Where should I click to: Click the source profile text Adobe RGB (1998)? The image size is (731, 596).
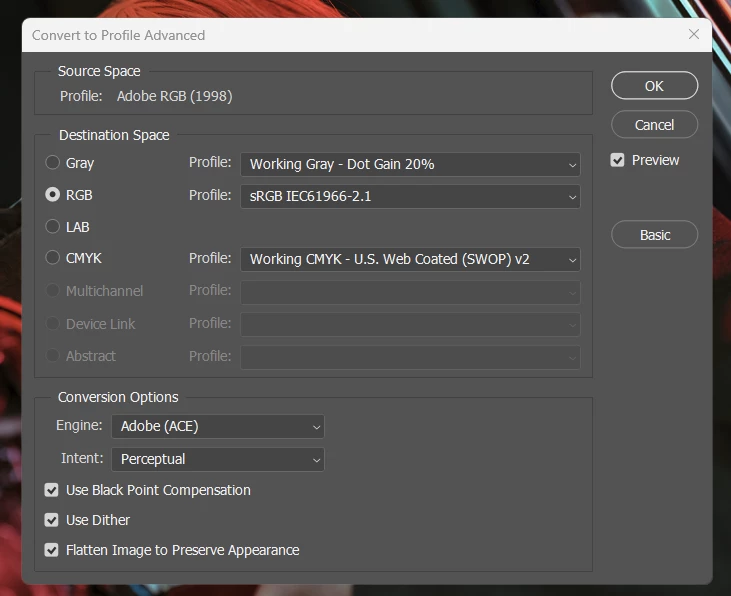pos(174,96)
